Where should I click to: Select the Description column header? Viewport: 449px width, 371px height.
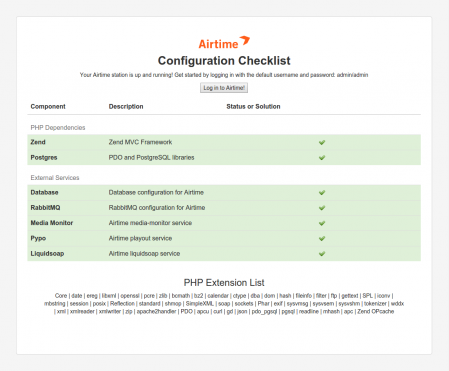[x=126, y=106]
